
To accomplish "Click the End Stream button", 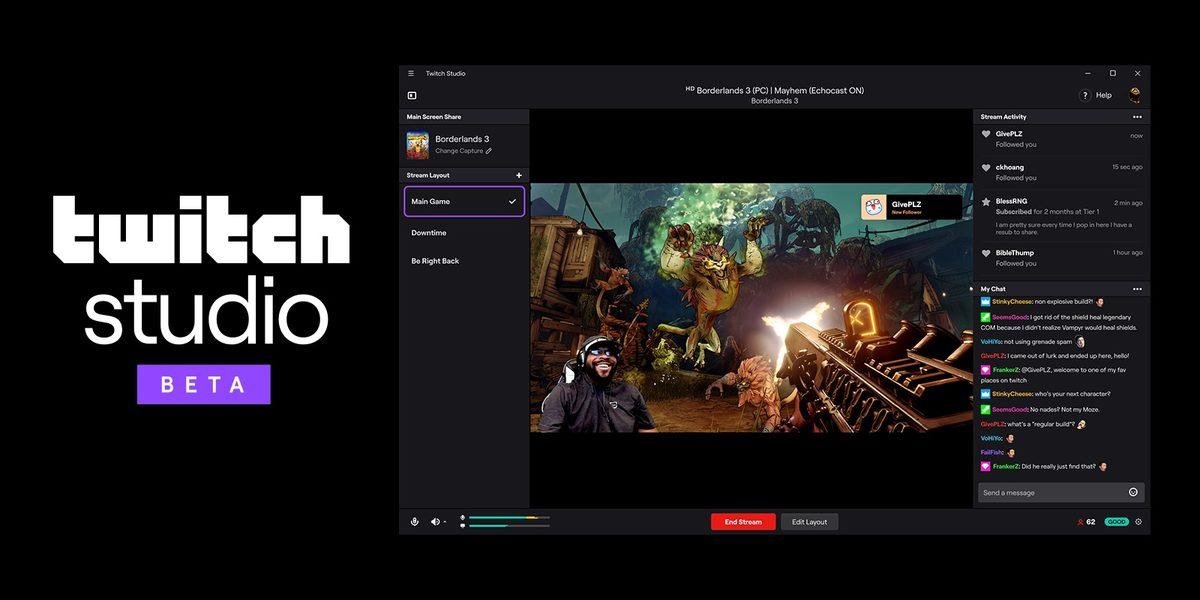I will point(743,521).
